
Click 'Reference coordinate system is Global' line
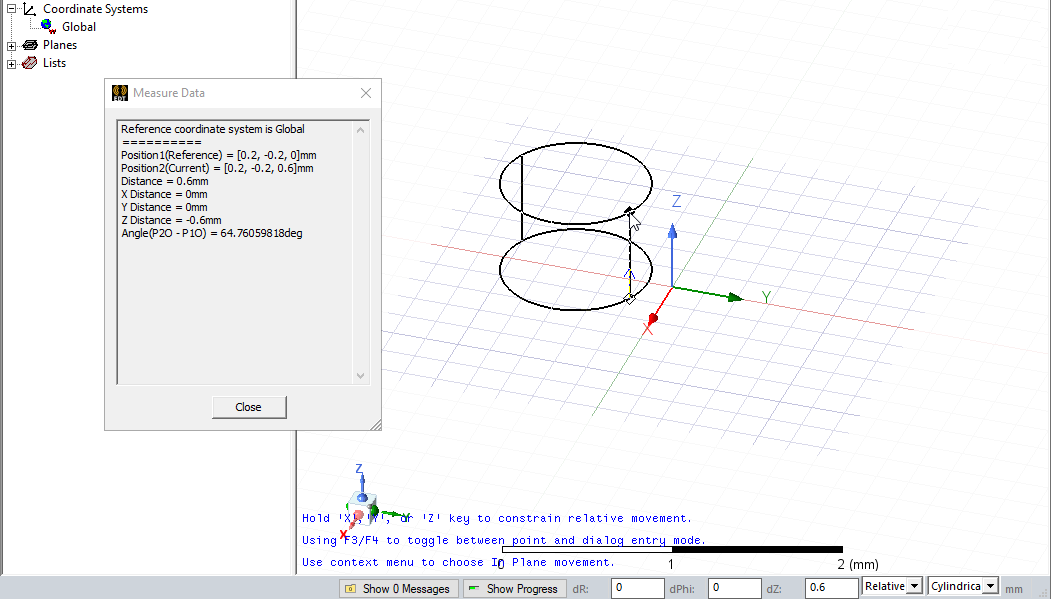212,129
